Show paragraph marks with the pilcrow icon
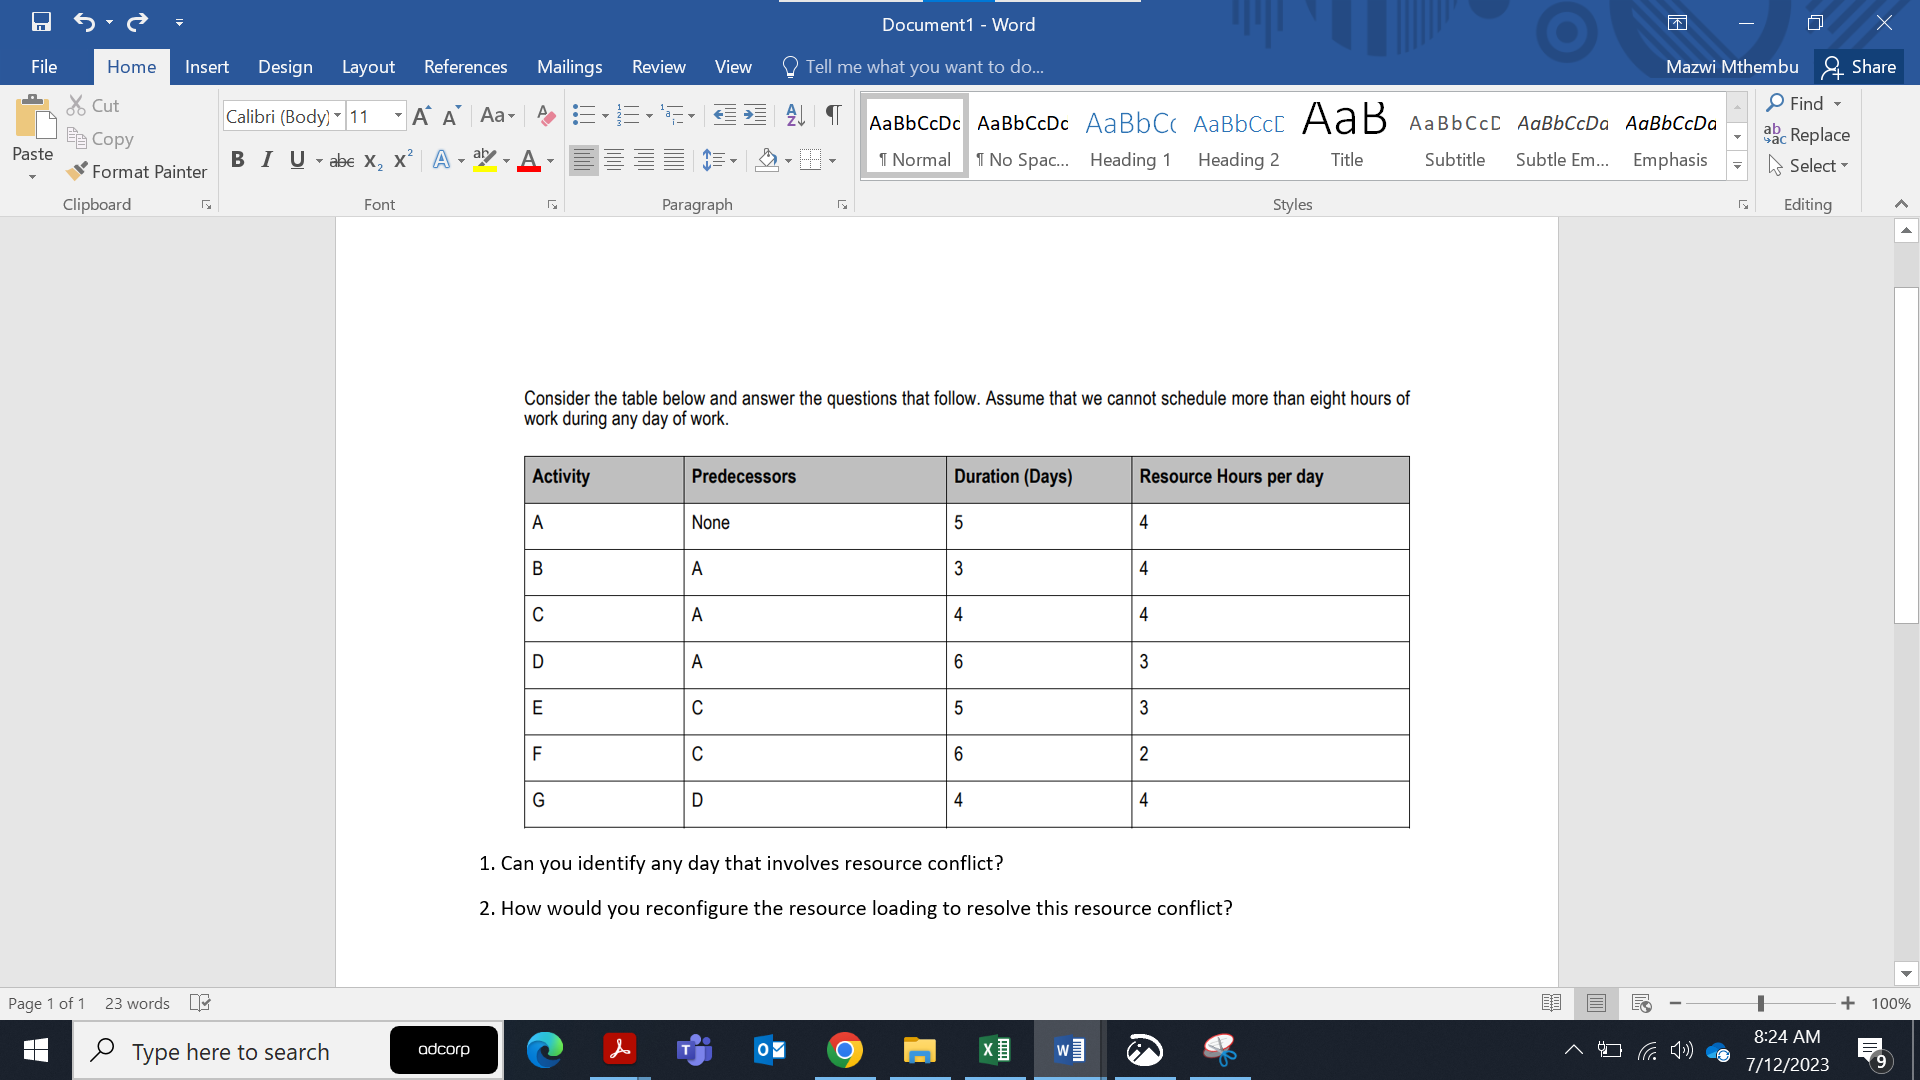1920x1080 pixels. [x=833, y=115]
